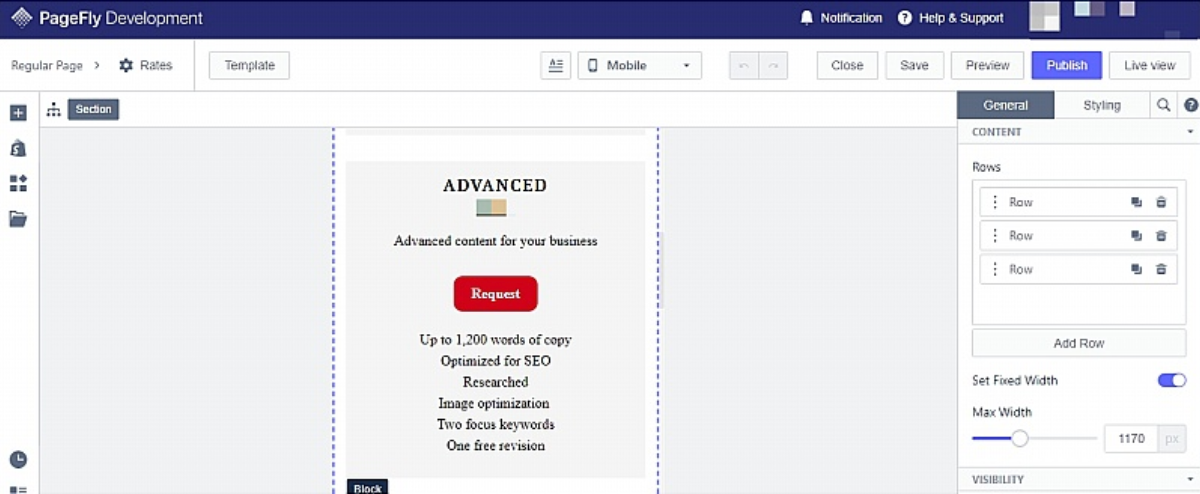Collapse the CONTENT section
The width and height of the screenshot is (1200, 494).
(x=1190, y=132)
